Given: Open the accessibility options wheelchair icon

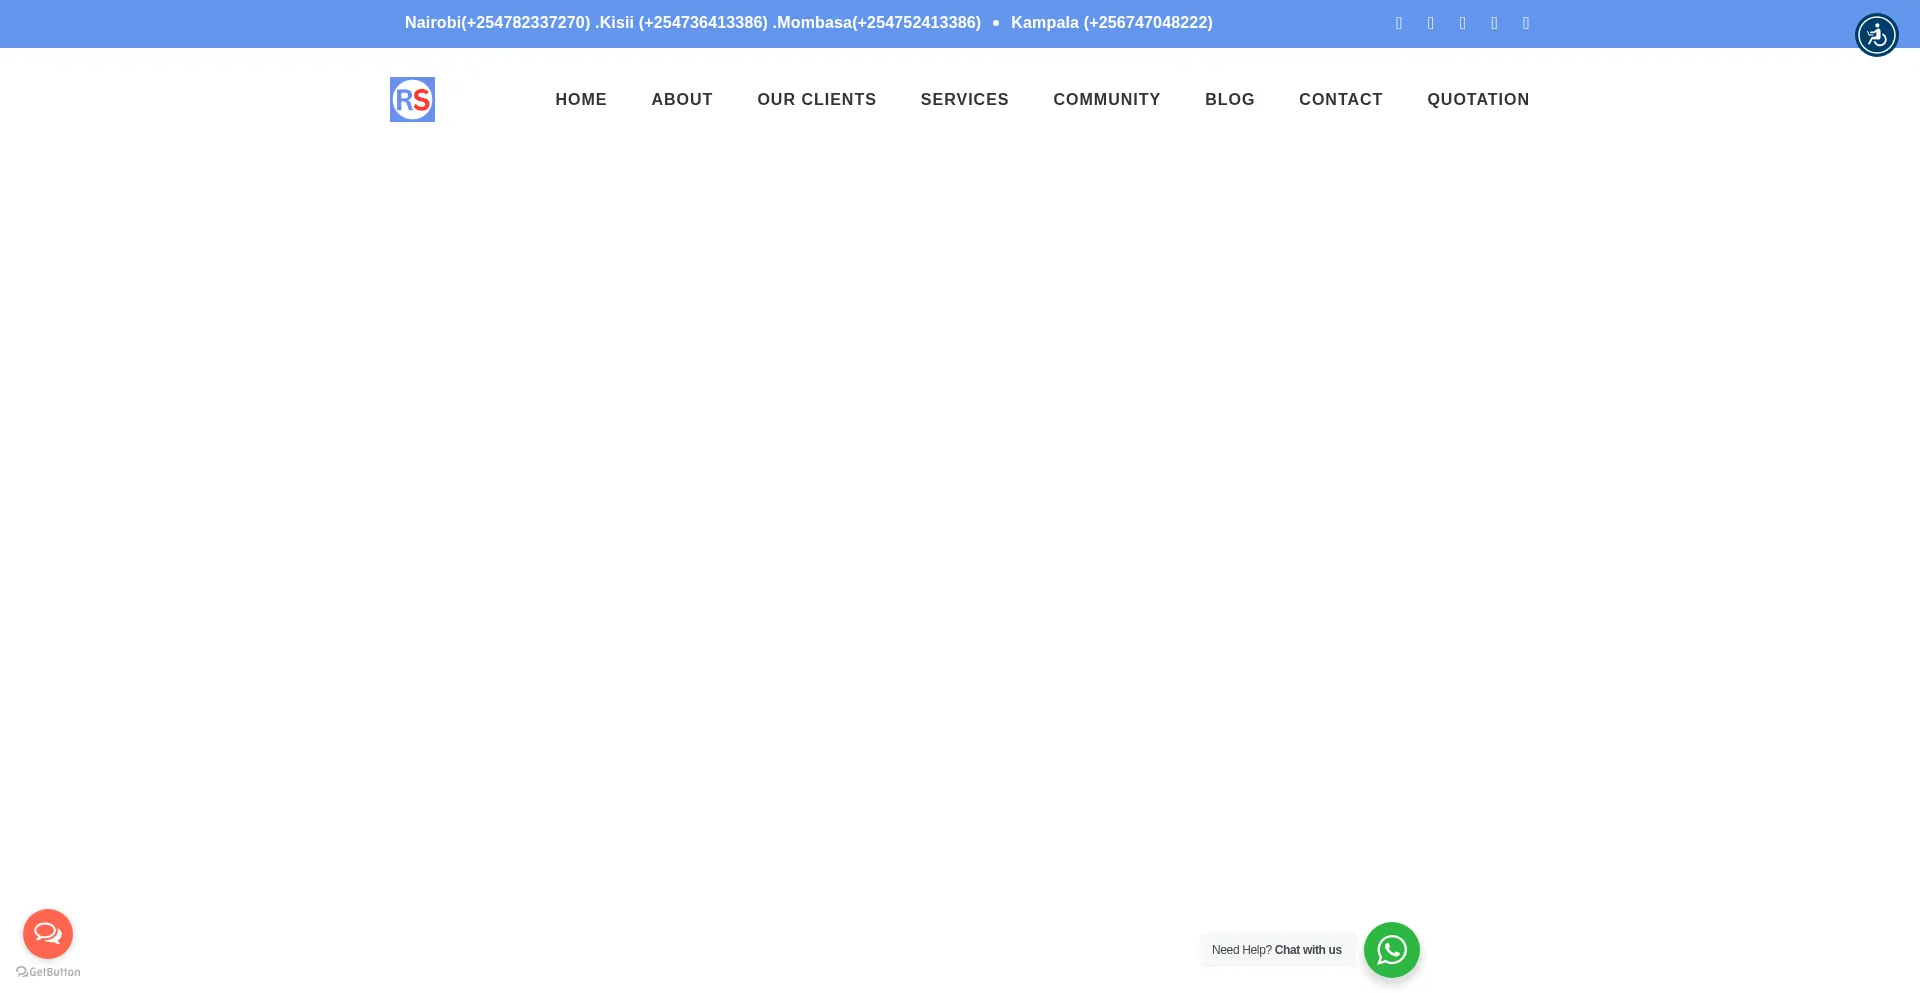Looking at the screenshot, I should point(1876,35).
